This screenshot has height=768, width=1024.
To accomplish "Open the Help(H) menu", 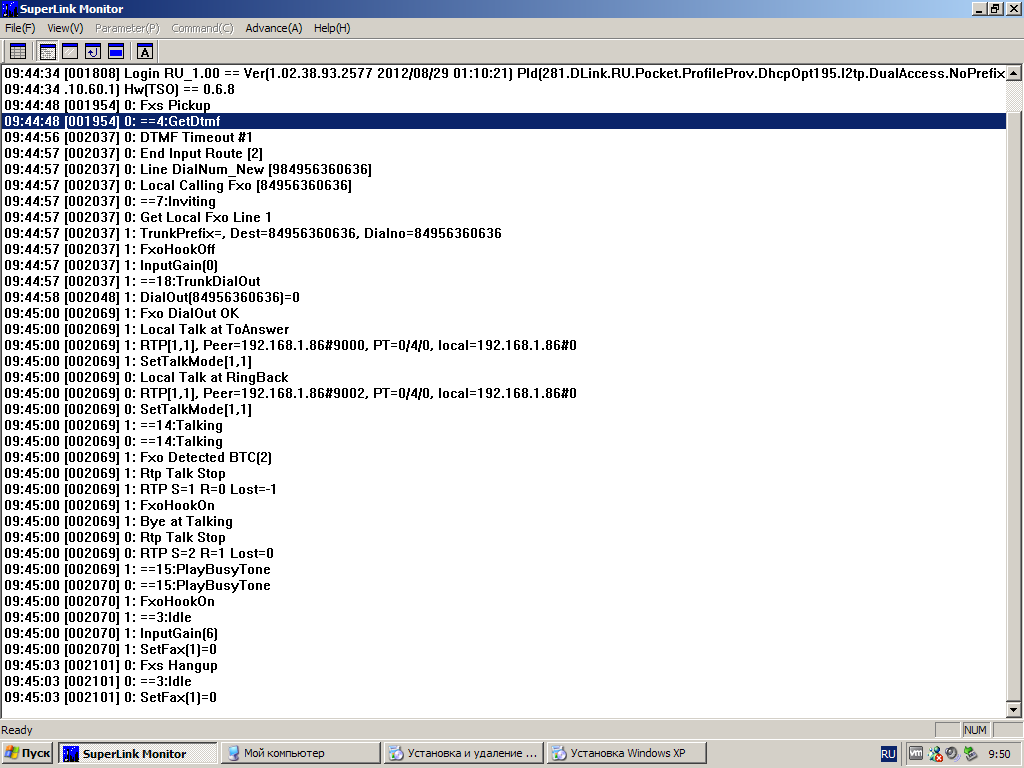I will [332, 28].
